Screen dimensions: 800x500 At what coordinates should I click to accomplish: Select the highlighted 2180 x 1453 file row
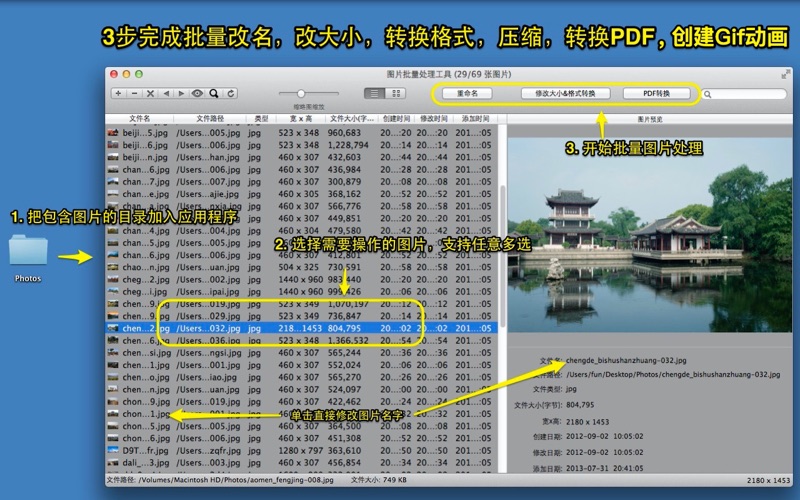pos(300,327)
